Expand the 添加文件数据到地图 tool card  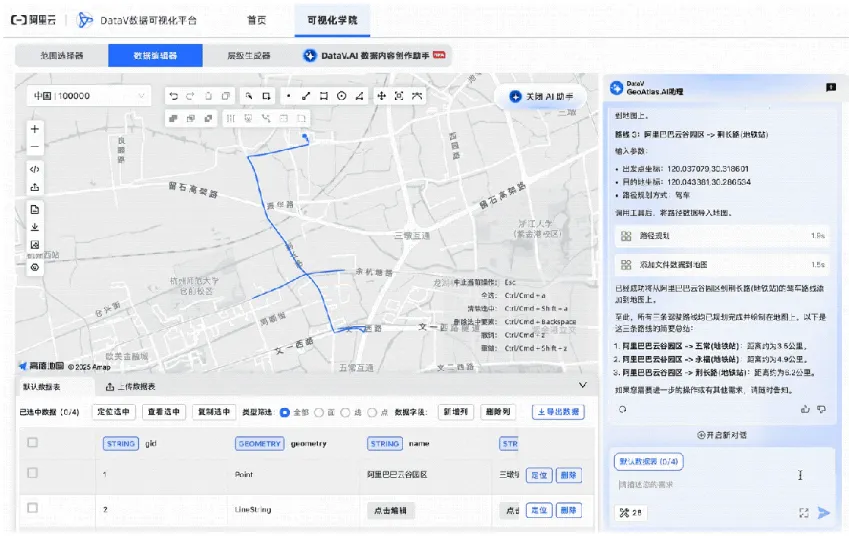(722, 265)
